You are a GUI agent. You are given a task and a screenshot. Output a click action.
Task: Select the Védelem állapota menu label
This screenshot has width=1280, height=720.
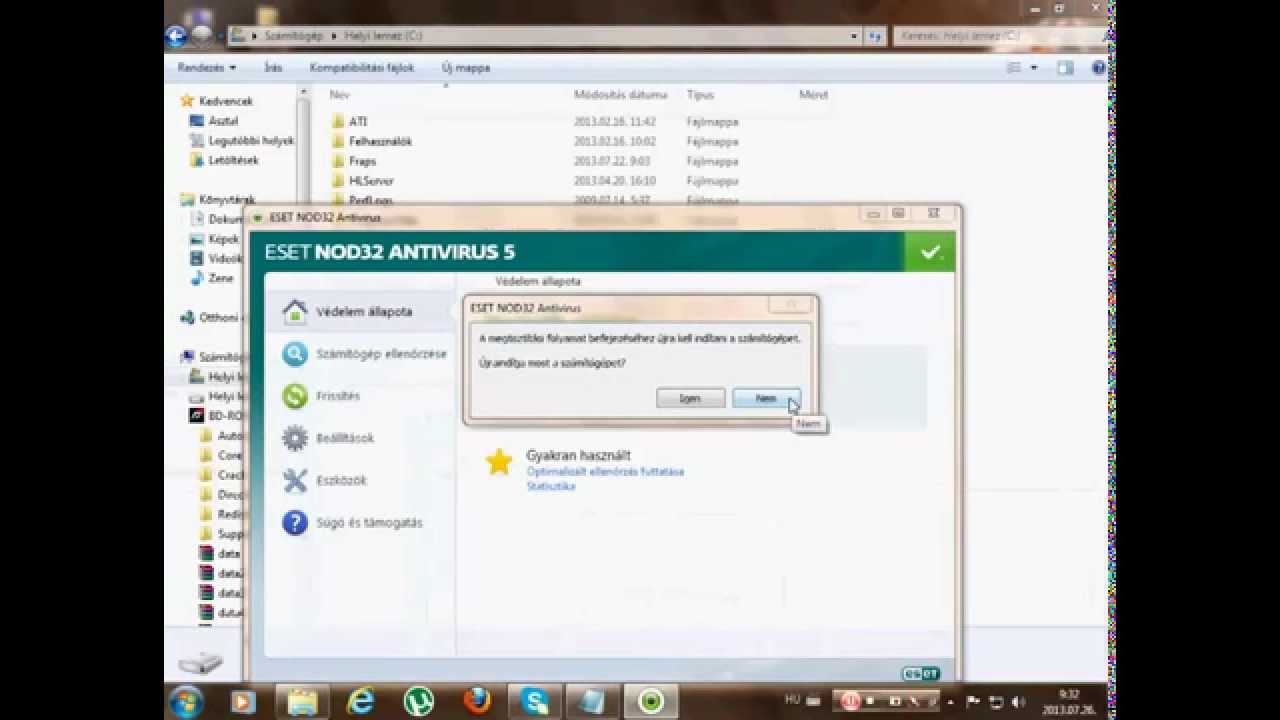(x=364, y=312)
